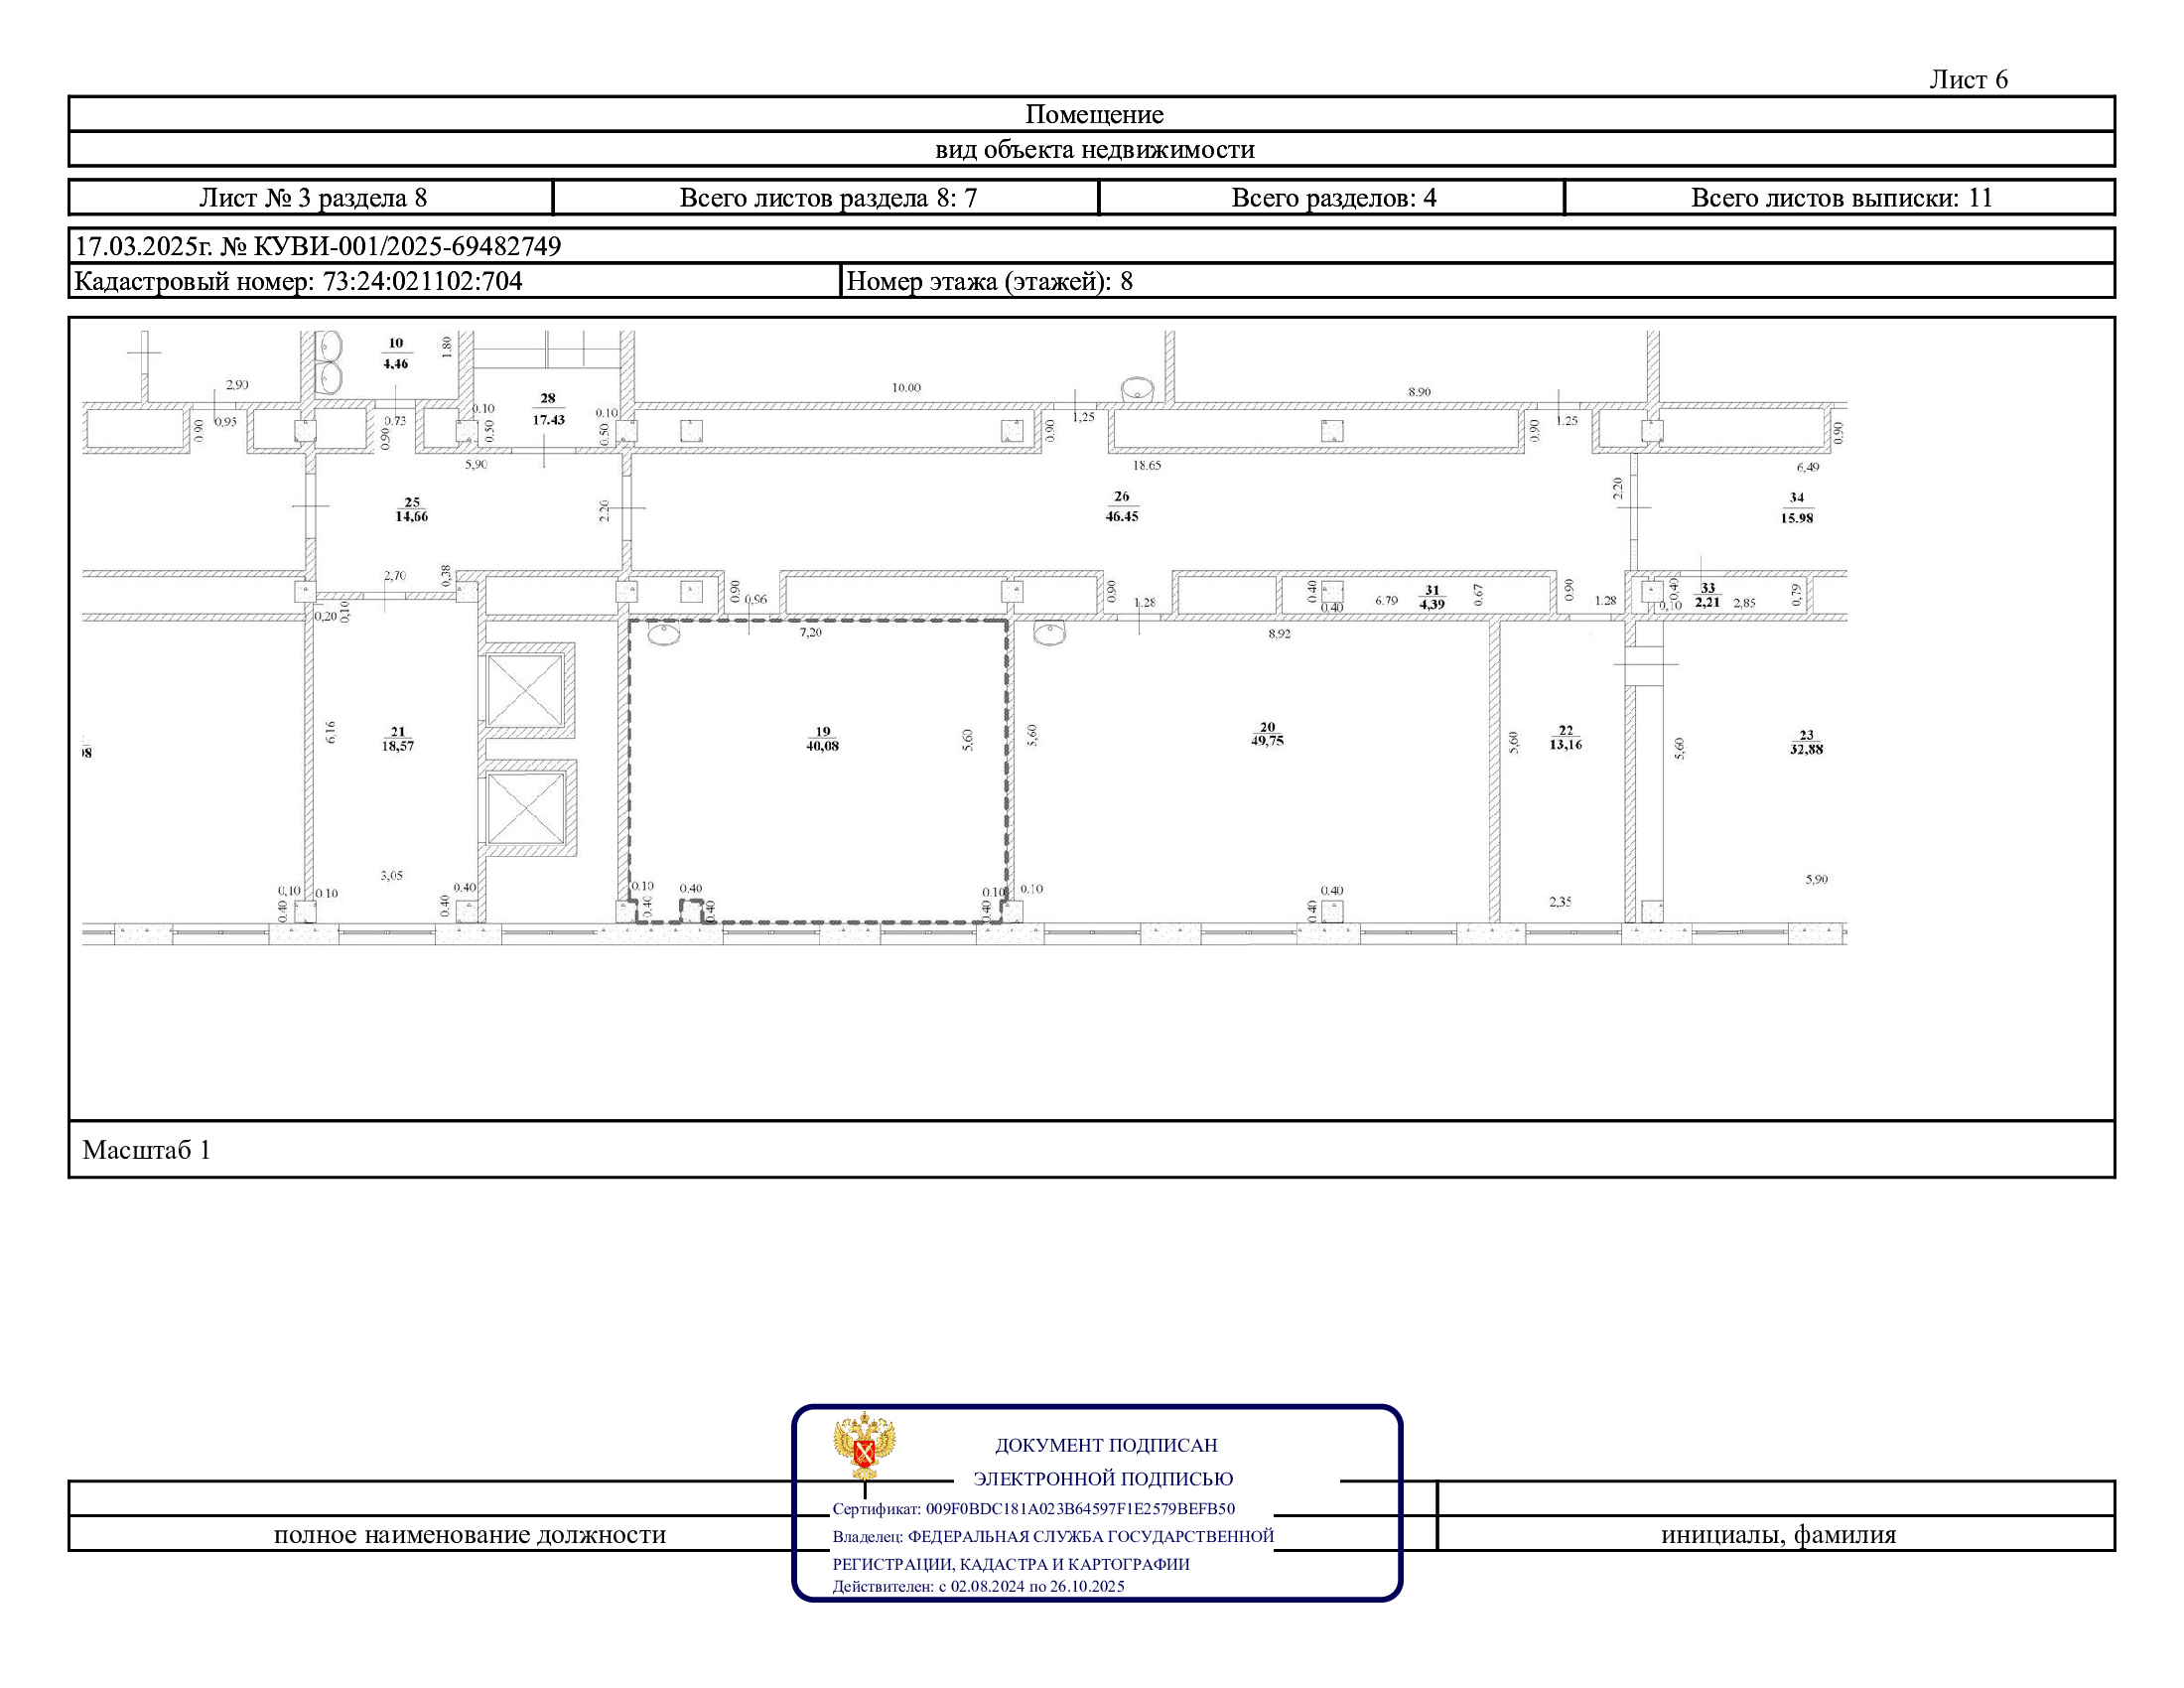Select room 19 label with area 40,08

[x=822, y=739]
